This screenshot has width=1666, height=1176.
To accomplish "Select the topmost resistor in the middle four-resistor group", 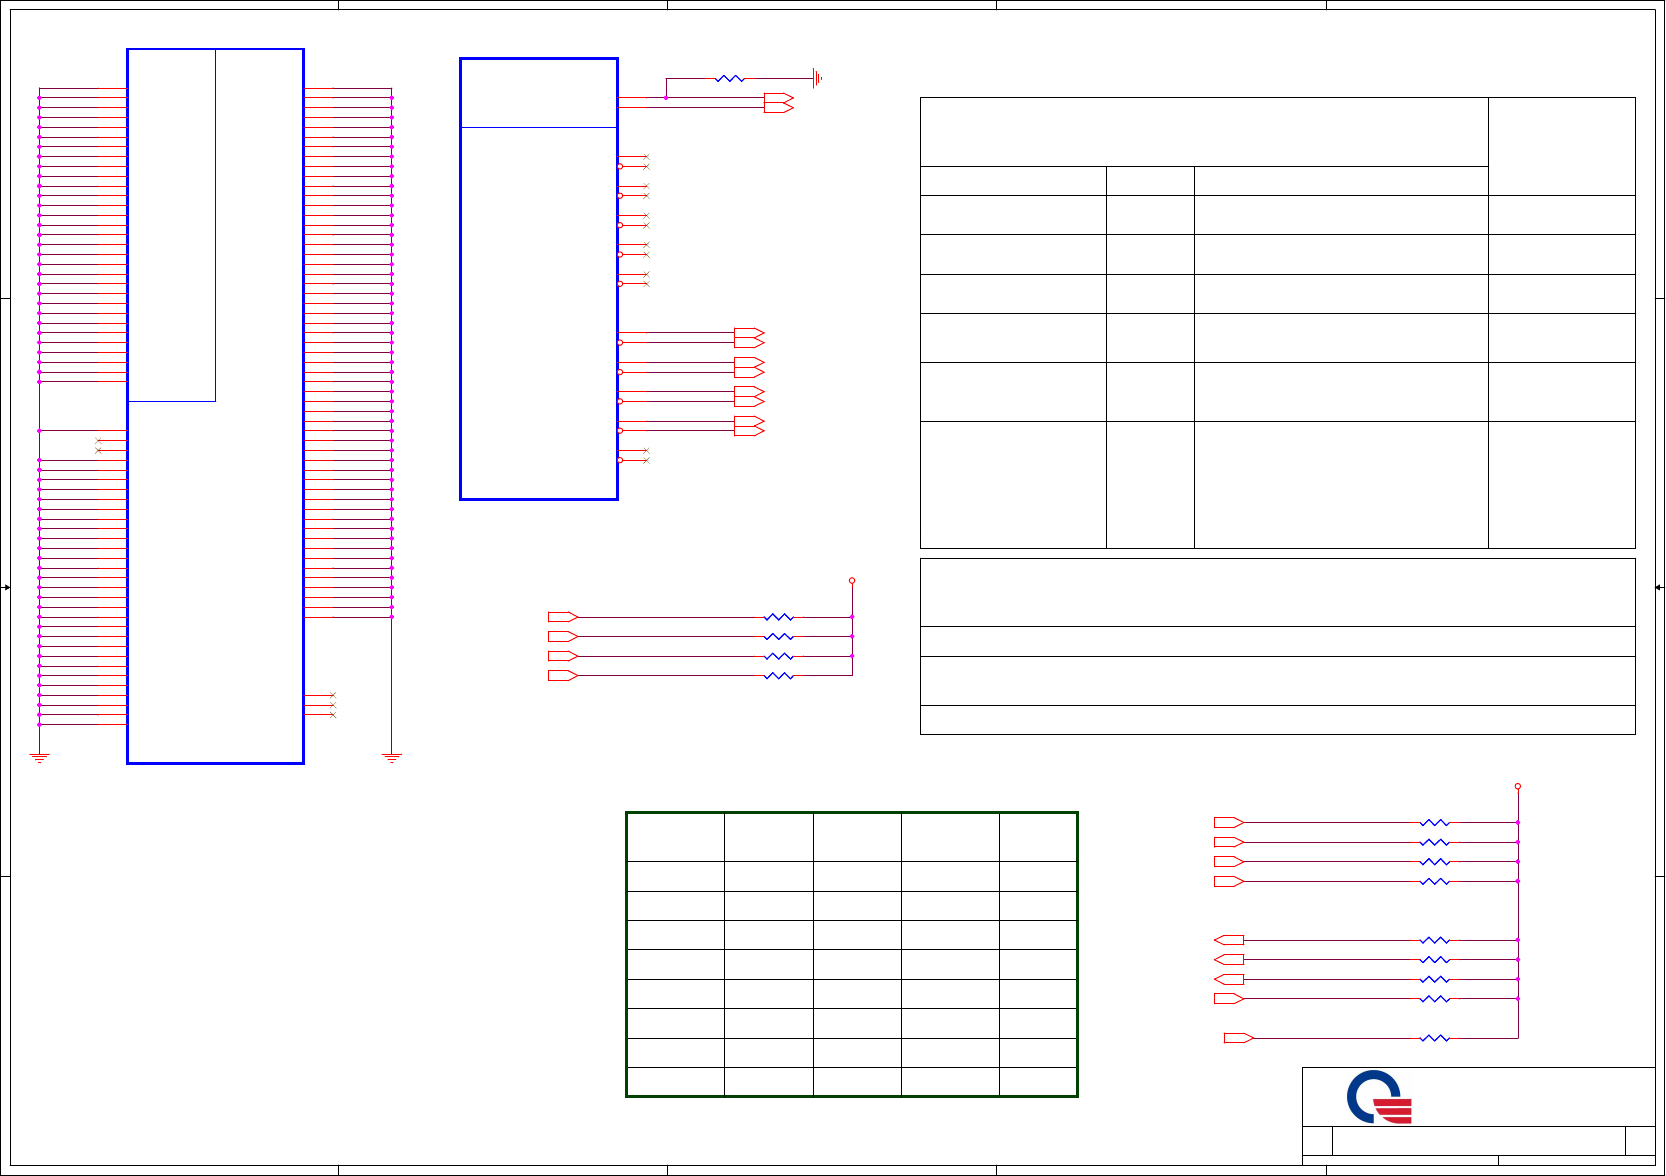I will pos(778,617).
